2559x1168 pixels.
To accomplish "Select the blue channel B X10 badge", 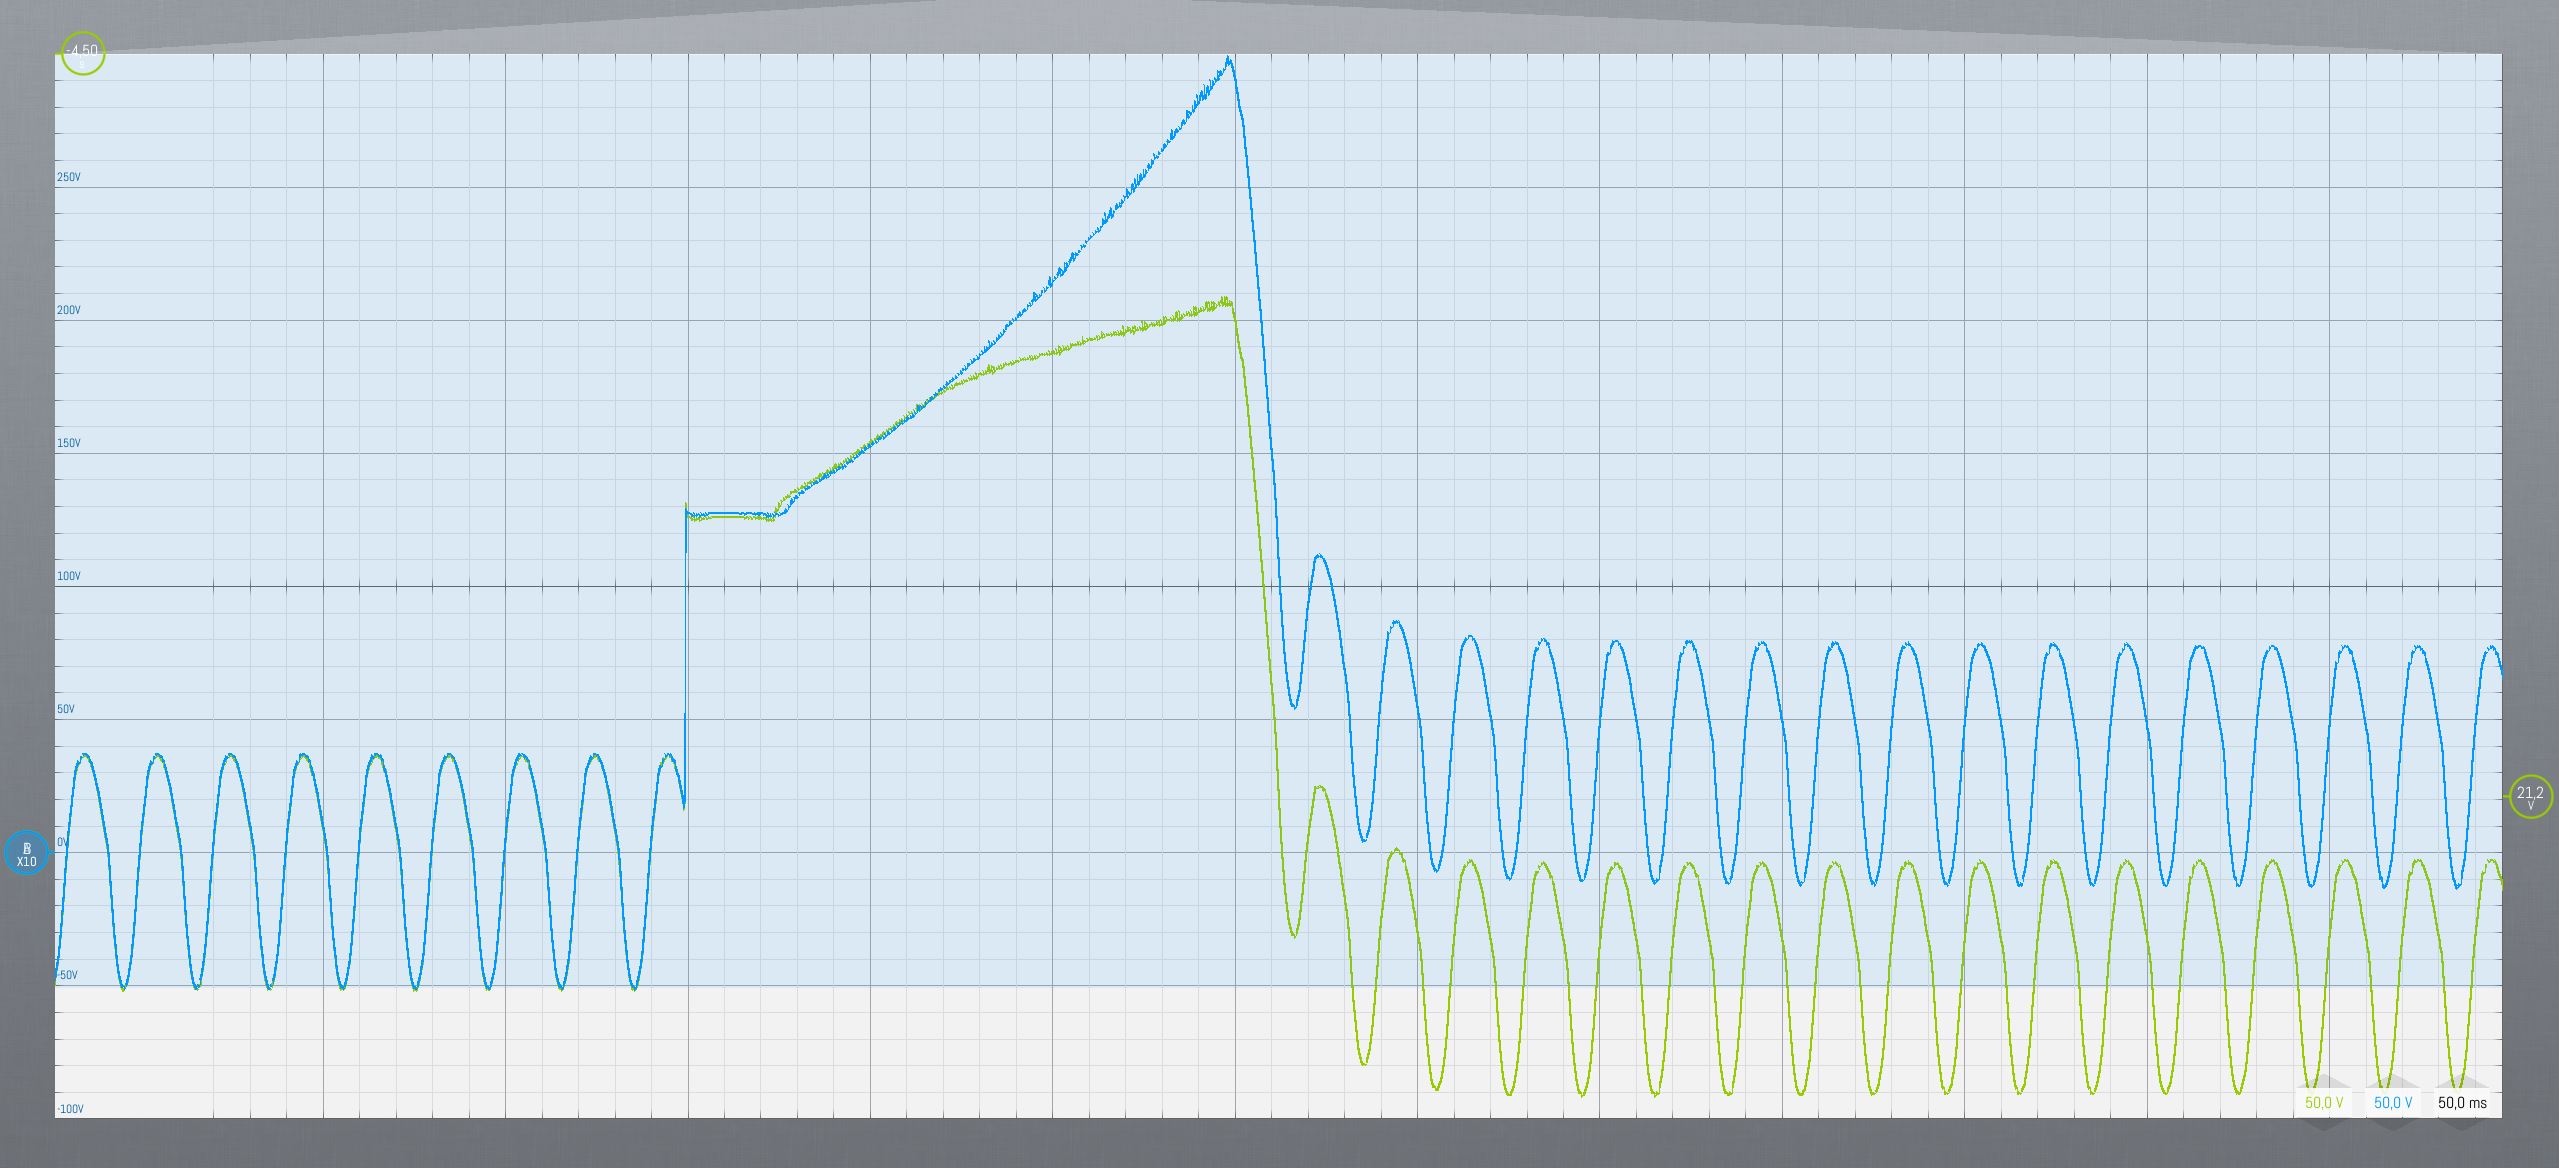I will point(26,853).
